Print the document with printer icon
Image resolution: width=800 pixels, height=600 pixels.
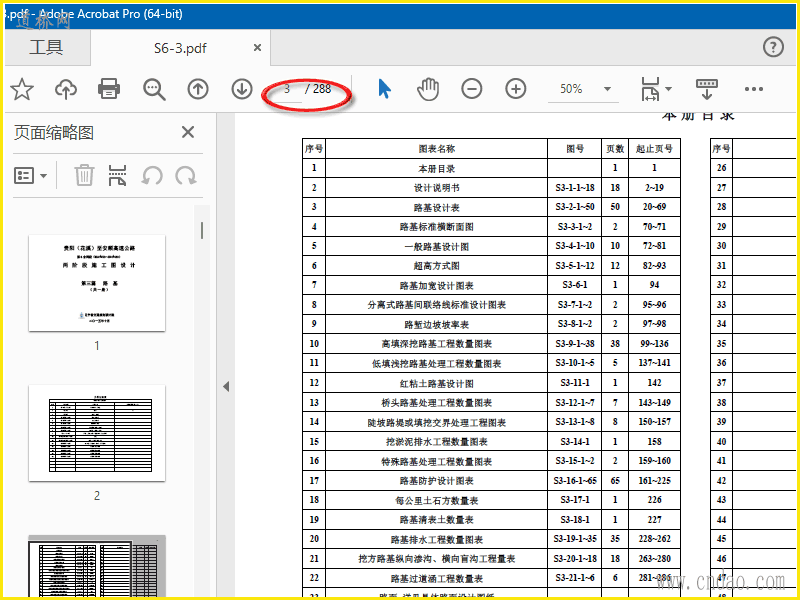(109, 89)
